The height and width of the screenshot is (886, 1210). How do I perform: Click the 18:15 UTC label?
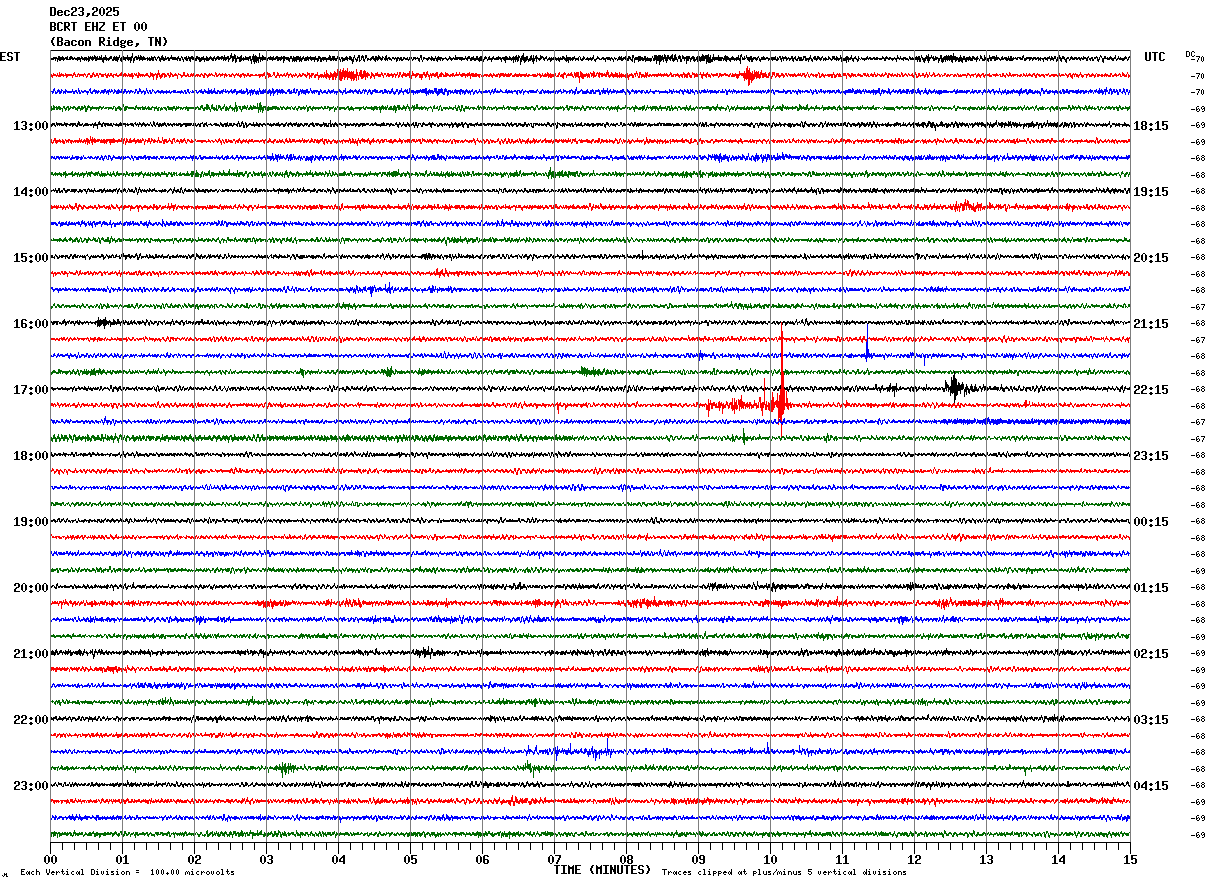tap(1151, 126)
